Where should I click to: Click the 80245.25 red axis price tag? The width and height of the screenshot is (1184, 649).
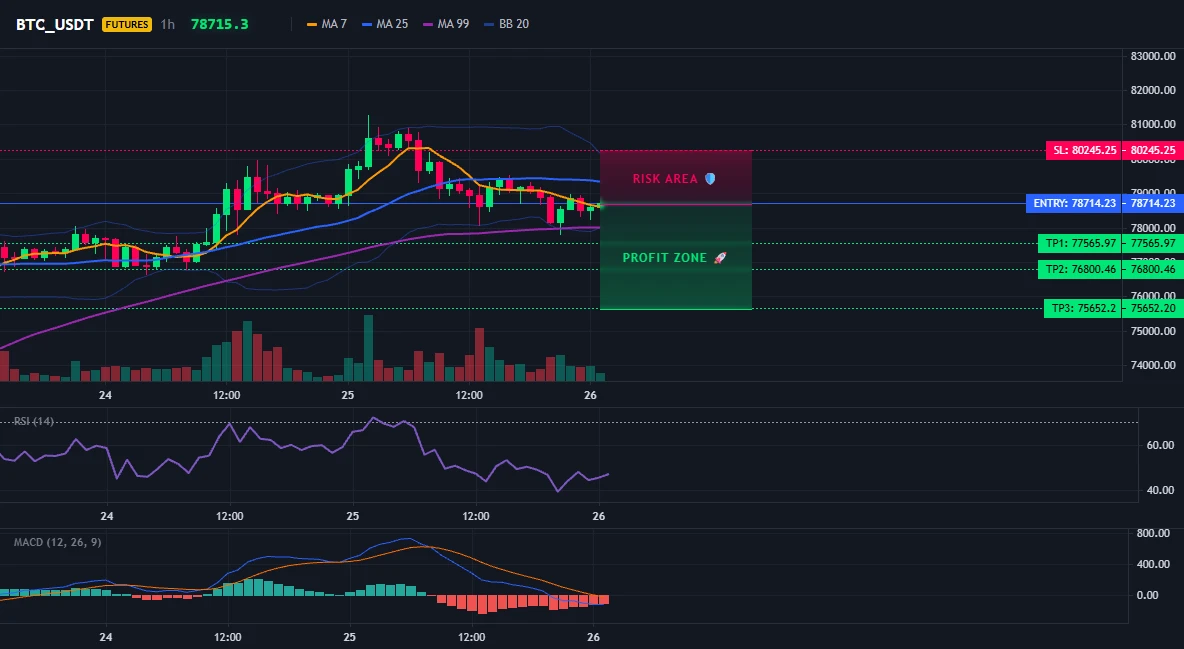click(x=1152, y=150)
